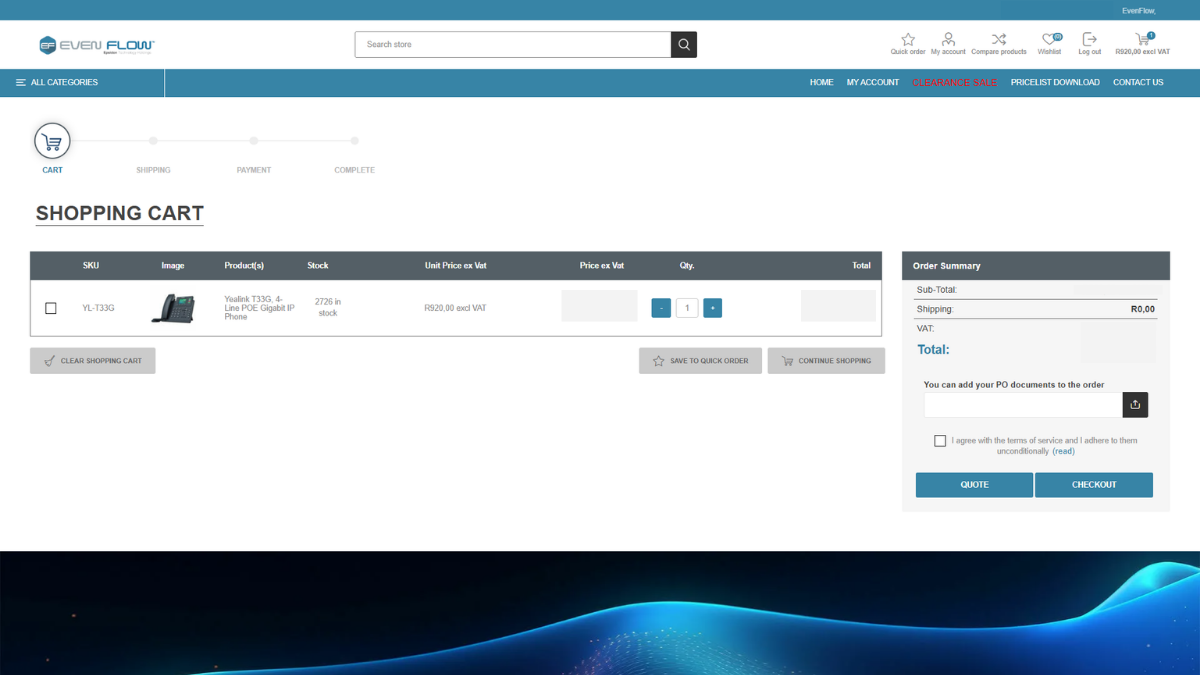
Task: Click the PO document upload icon
Action: tap(1135, 405)
